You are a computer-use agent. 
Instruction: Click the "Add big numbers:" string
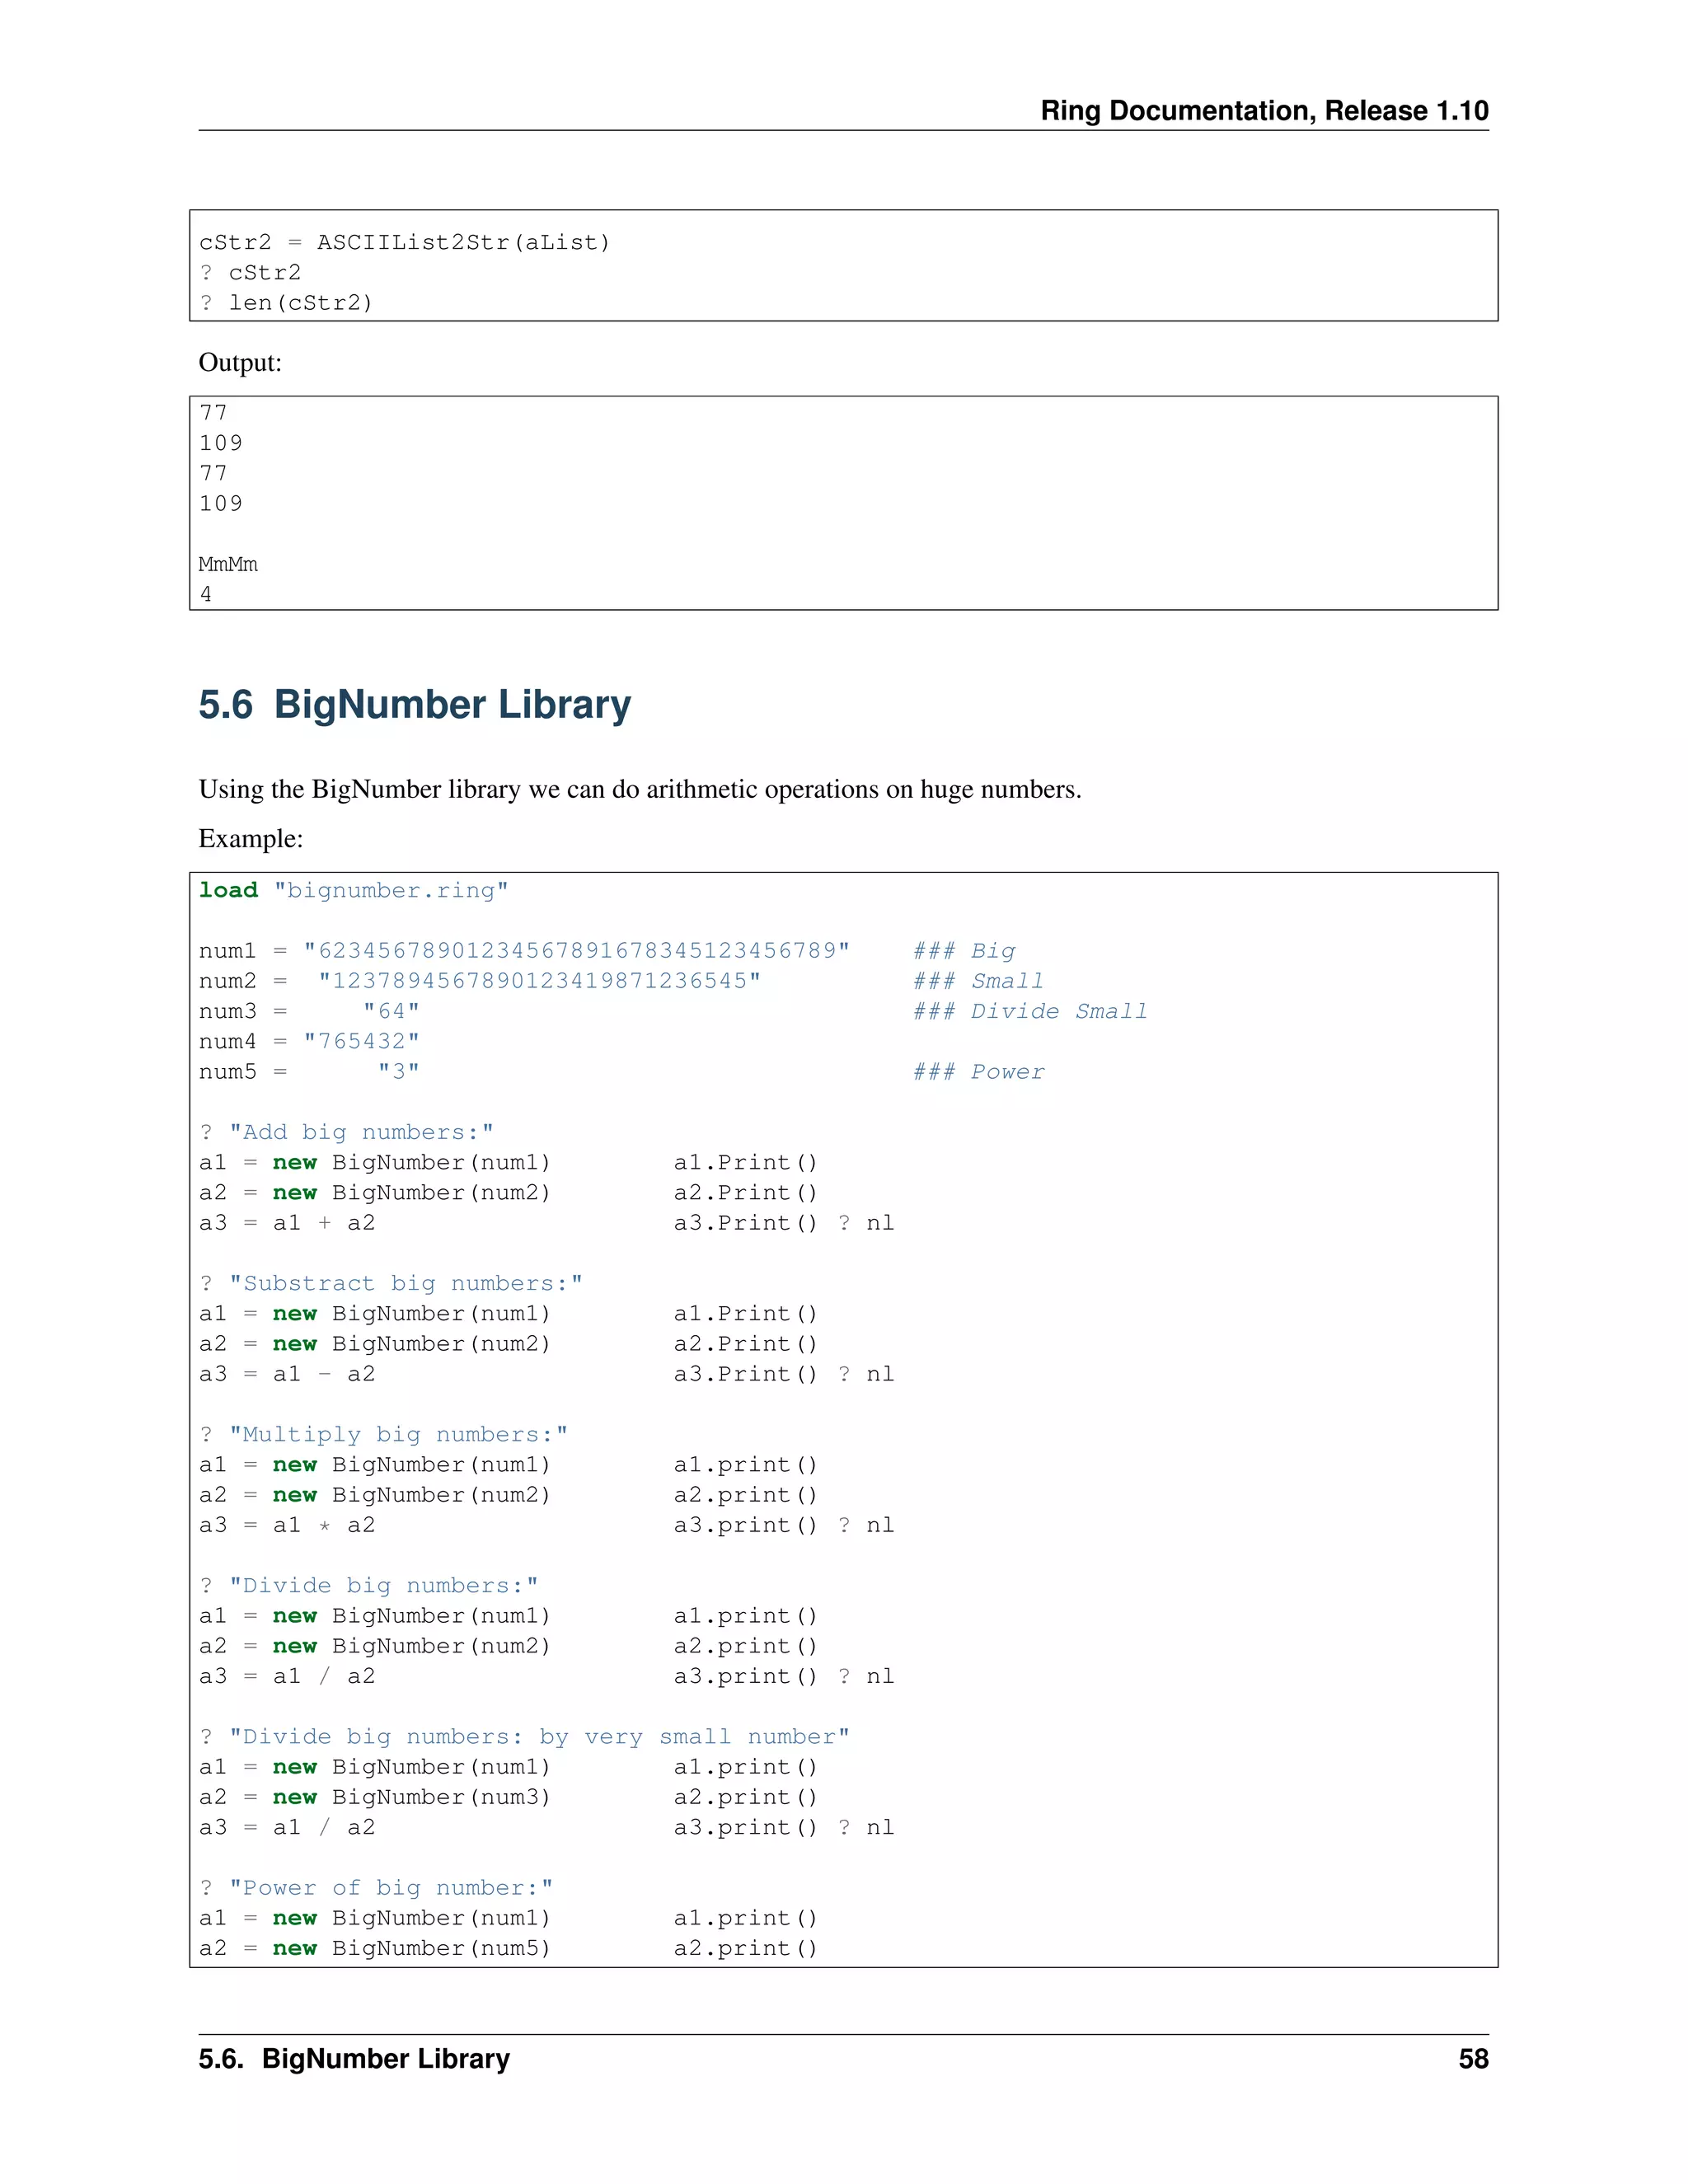pos(361,1132)
